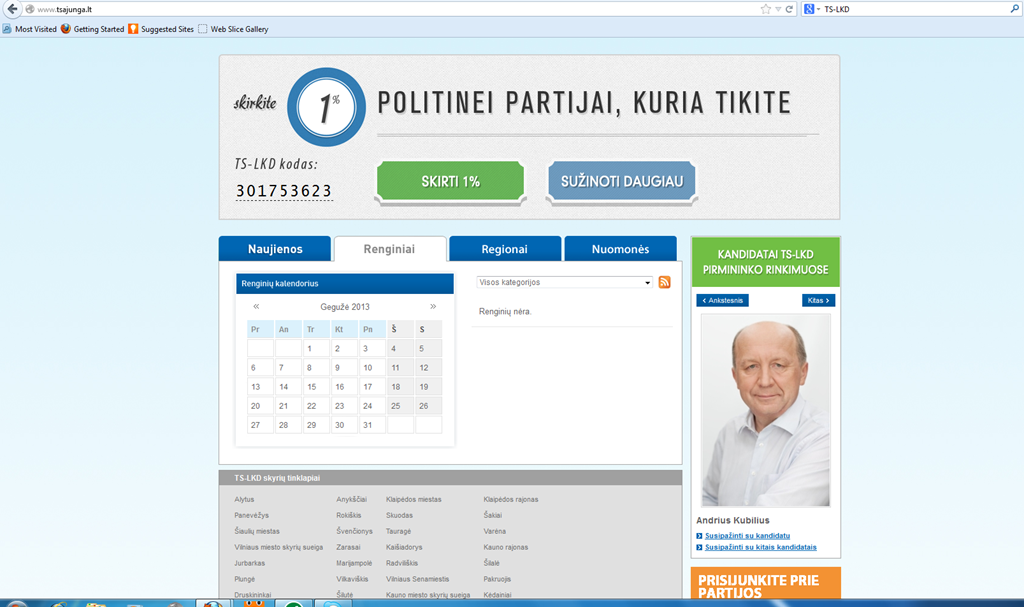Viewport: 1024px width, 607px height.
Task: Open the Vilniaus Senamiestis branch link
Action: coord(417,579)
